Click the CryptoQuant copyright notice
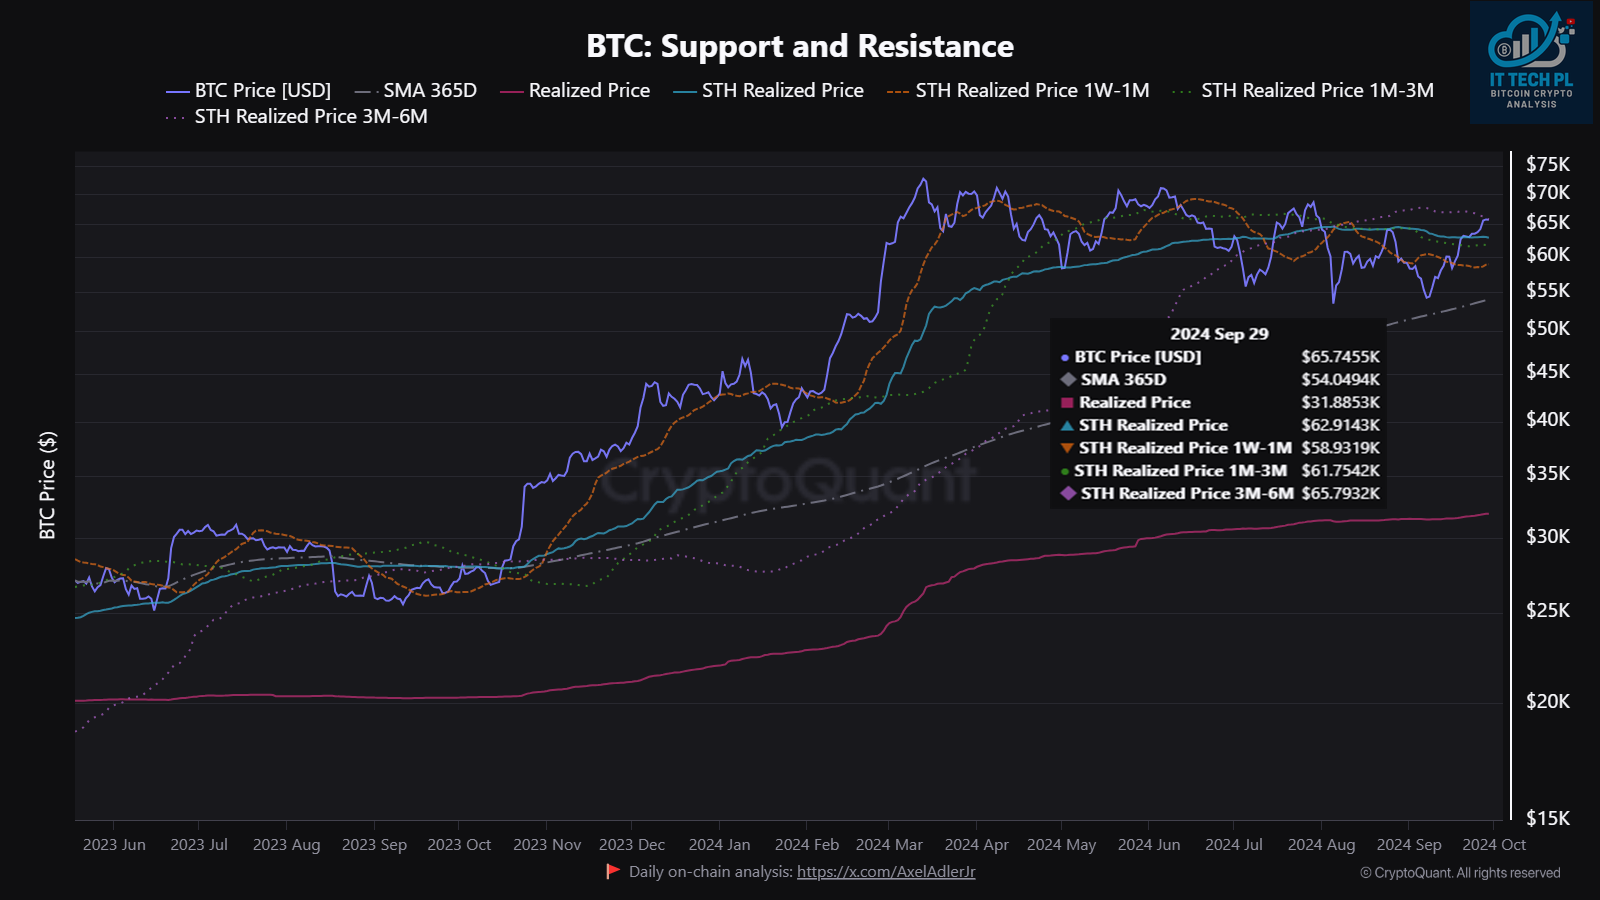 1460,873
